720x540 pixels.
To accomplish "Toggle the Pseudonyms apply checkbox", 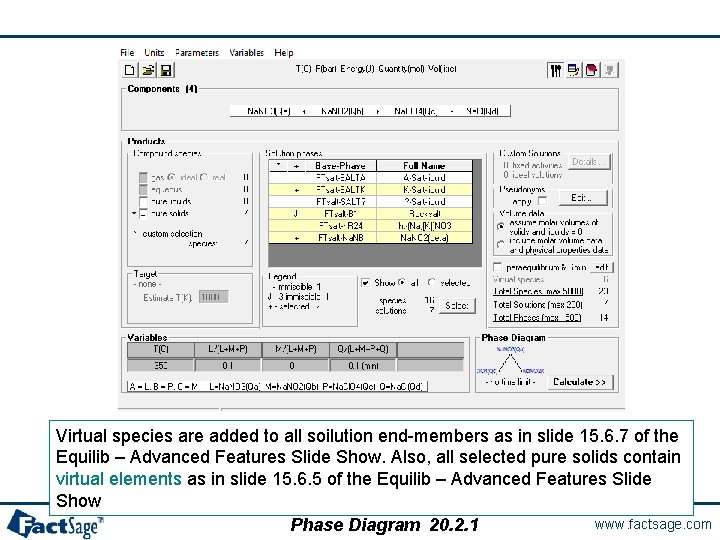I will click(543, 201).
